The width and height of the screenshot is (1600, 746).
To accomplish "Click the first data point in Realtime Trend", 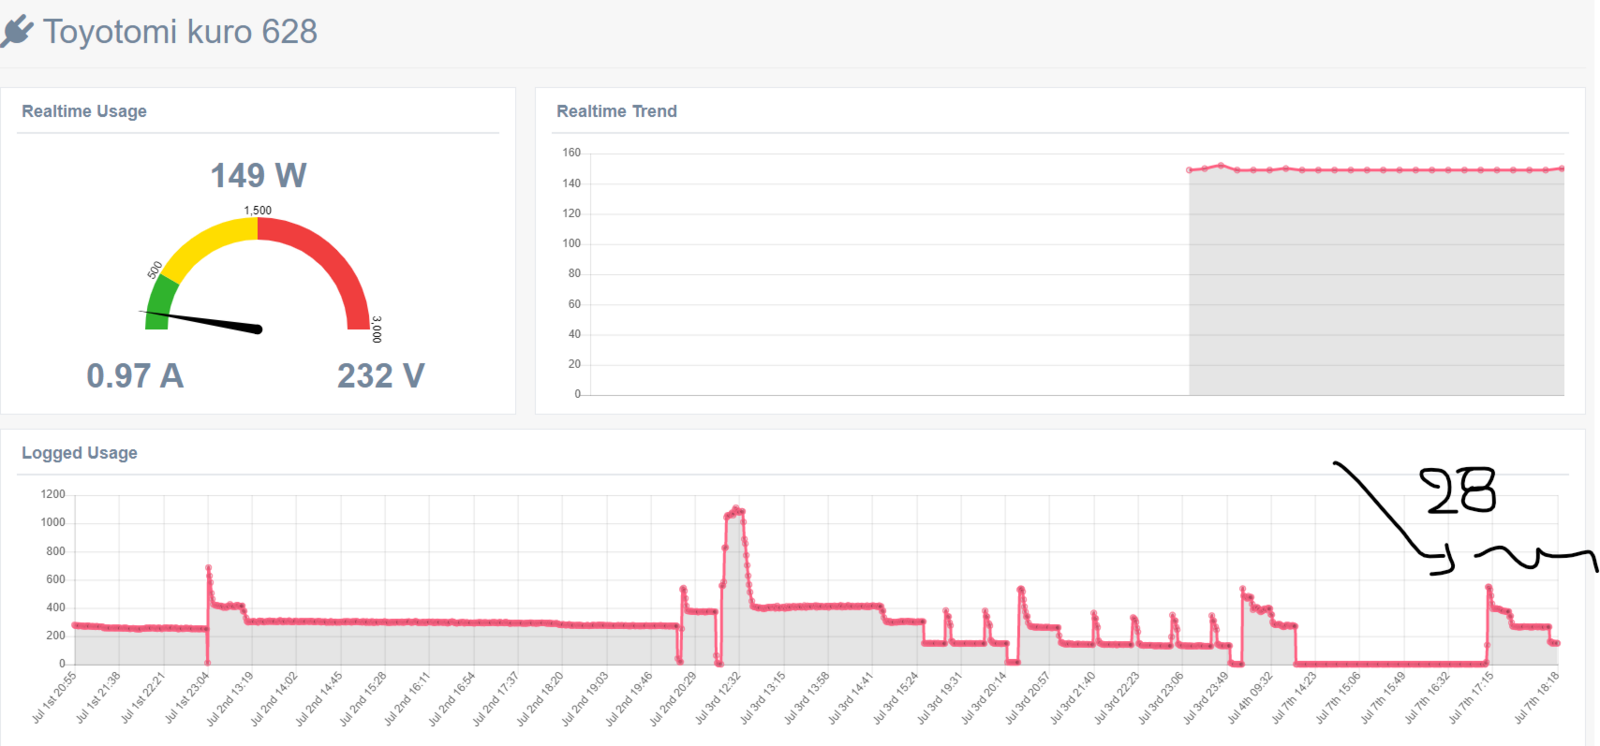I will pos(1189,170).
